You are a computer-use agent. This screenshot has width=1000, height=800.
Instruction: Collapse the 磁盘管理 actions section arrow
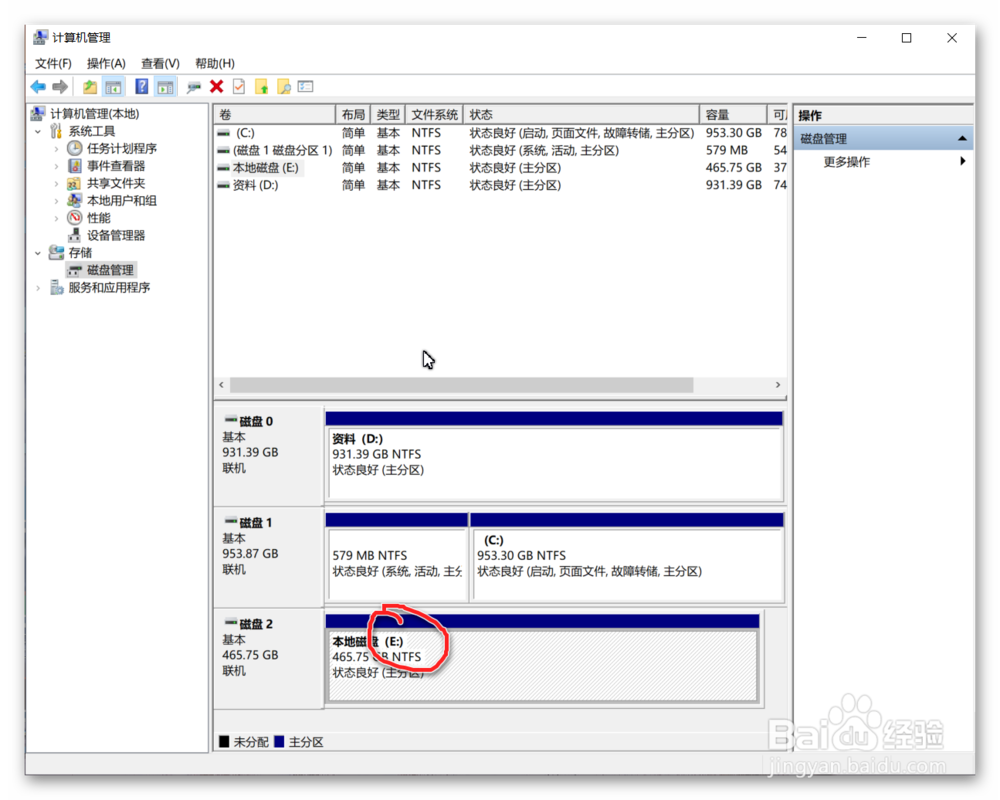pyautogui.click(x=962, y=138)
